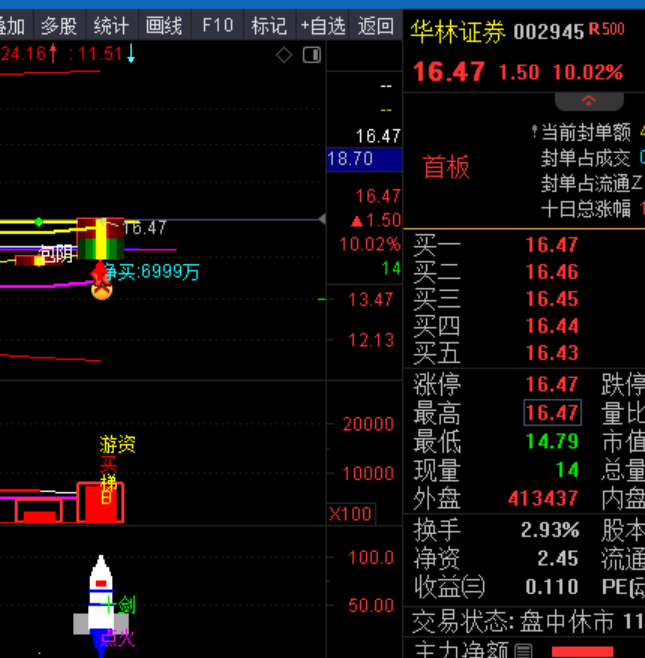The width and height of the screenshot is (645, 658).
Task: Click stock code 002945
Action: [x=549, y=32]
